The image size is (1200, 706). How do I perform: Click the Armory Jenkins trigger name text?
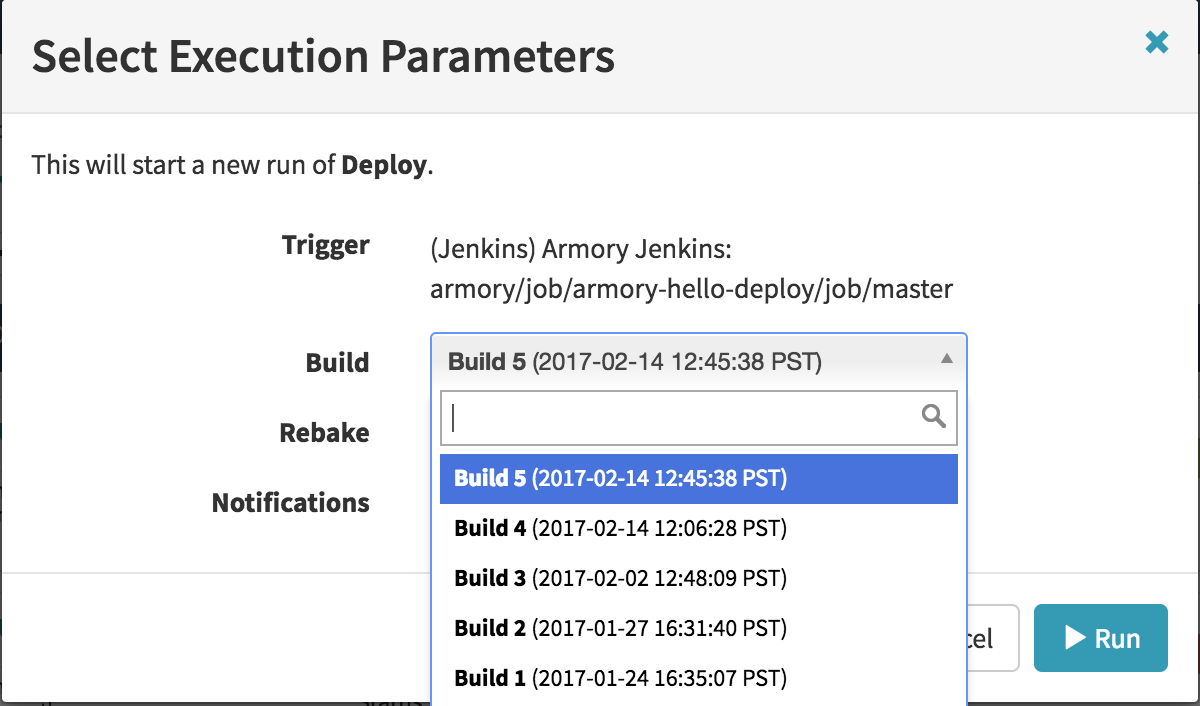click(x=582, y=248)
